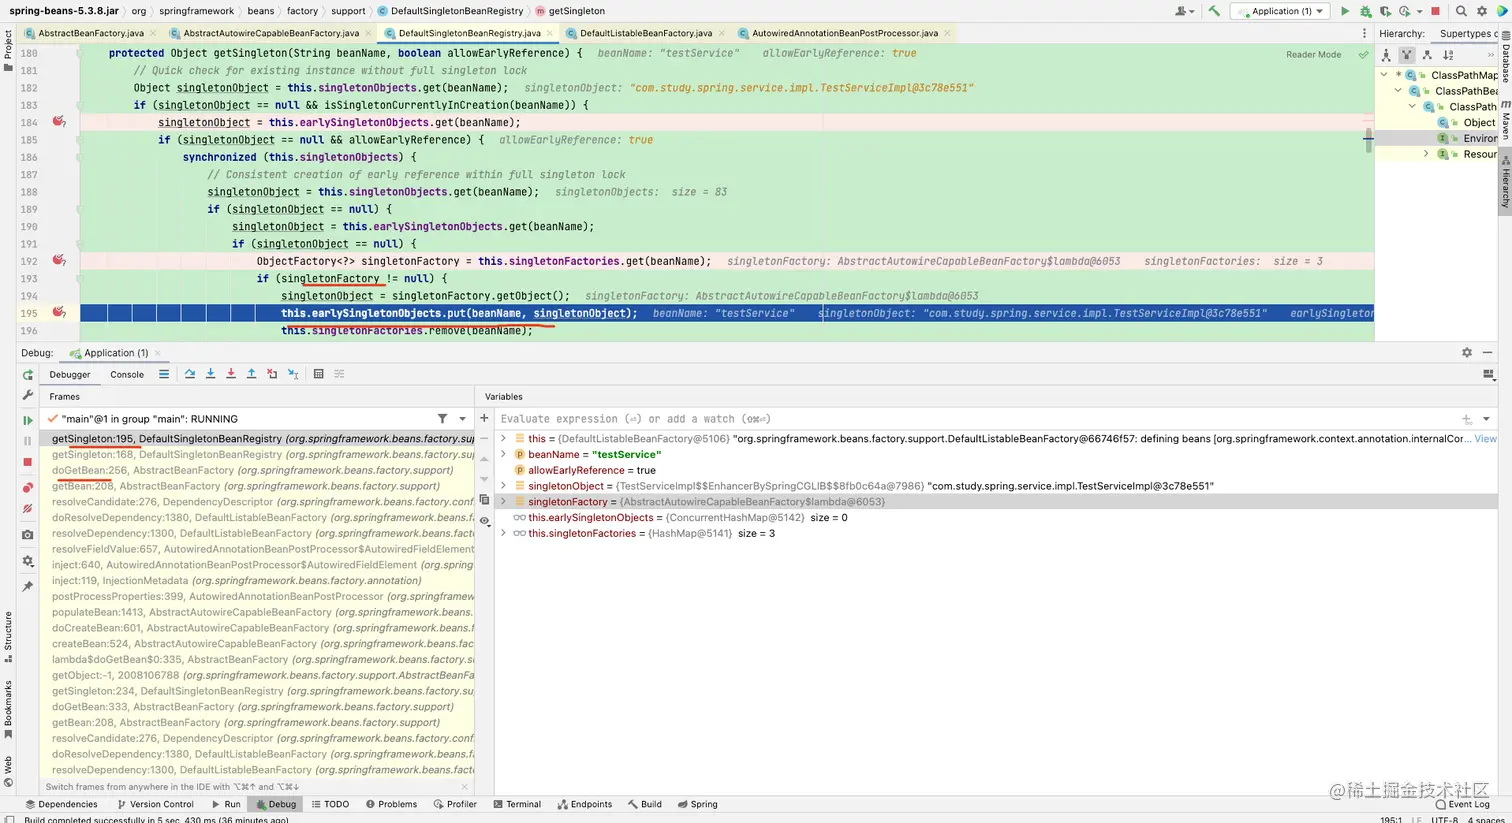Expand the singletonFactory variable node
This screenshot has height=823, width=1512.
pyautogui.click(x=503, y=502)
